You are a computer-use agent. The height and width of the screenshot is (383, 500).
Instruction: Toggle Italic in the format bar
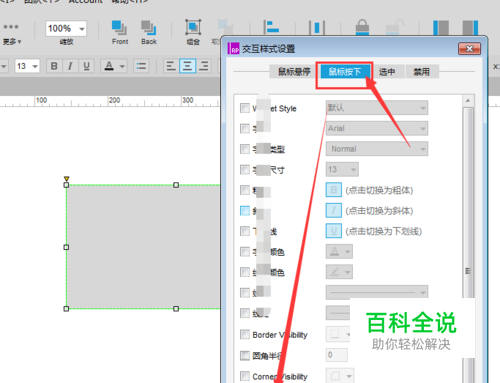click(70, 66)
